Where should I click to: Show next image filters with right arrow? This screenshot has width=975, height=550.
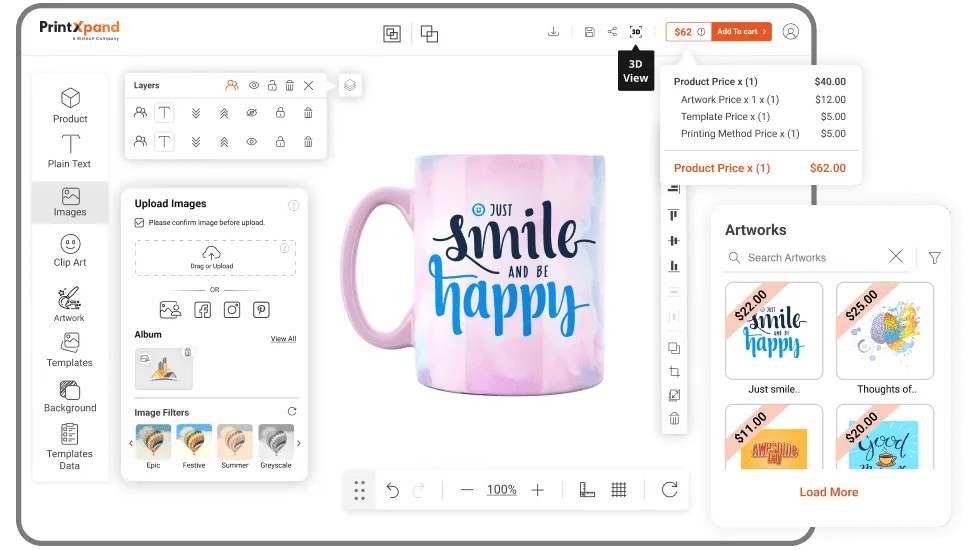click(299, 443)
